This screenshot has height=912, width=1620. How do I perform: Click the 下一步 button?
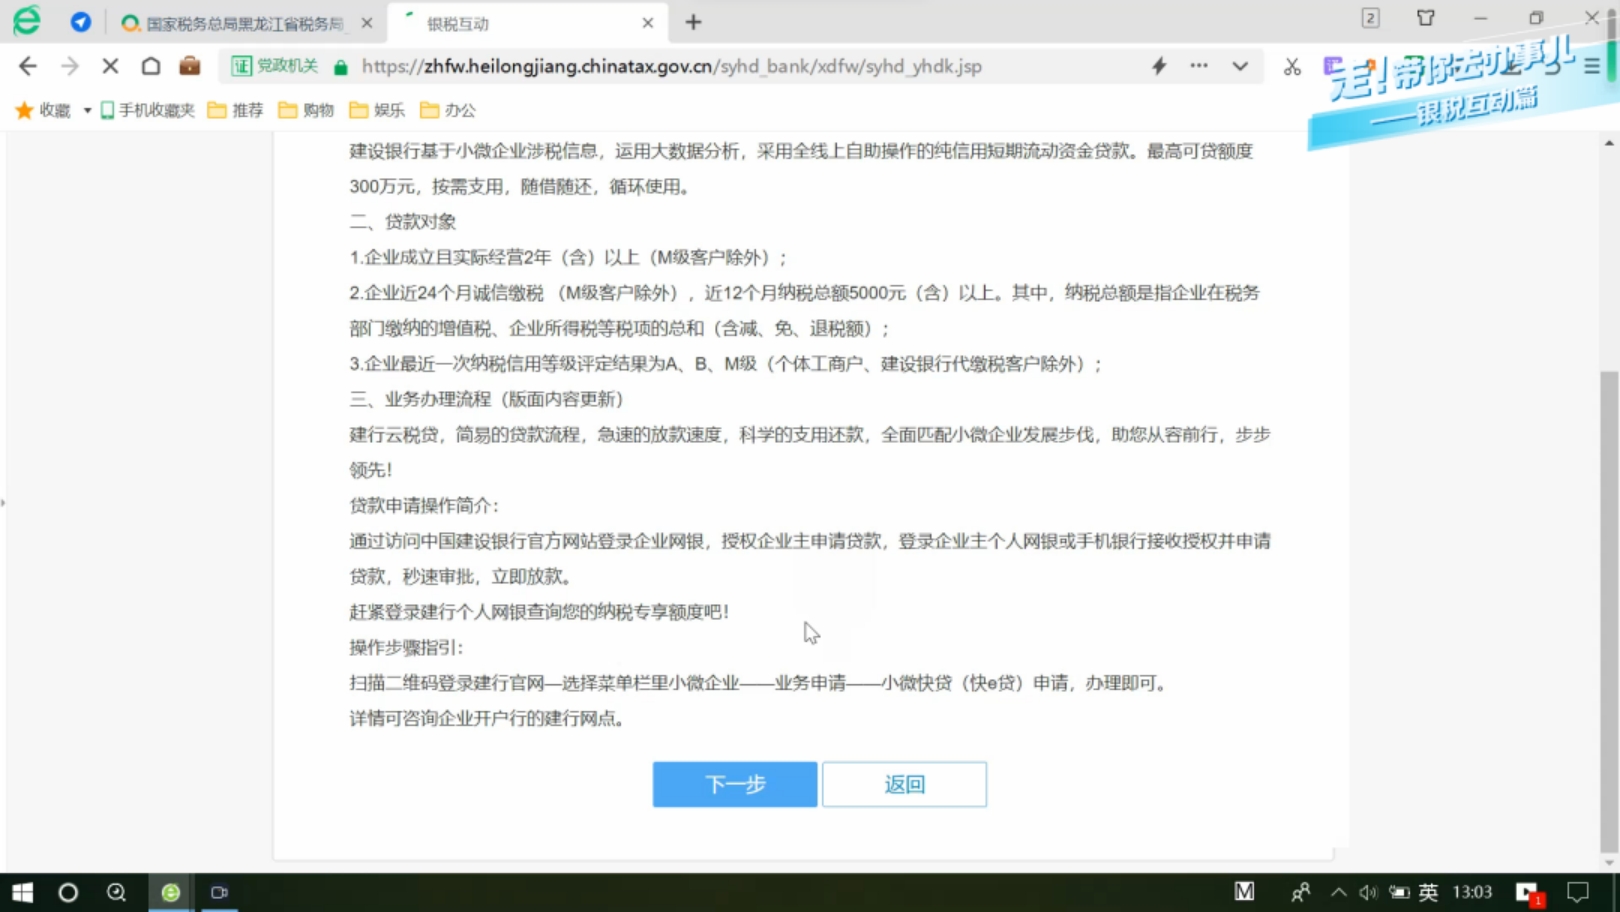734,784
